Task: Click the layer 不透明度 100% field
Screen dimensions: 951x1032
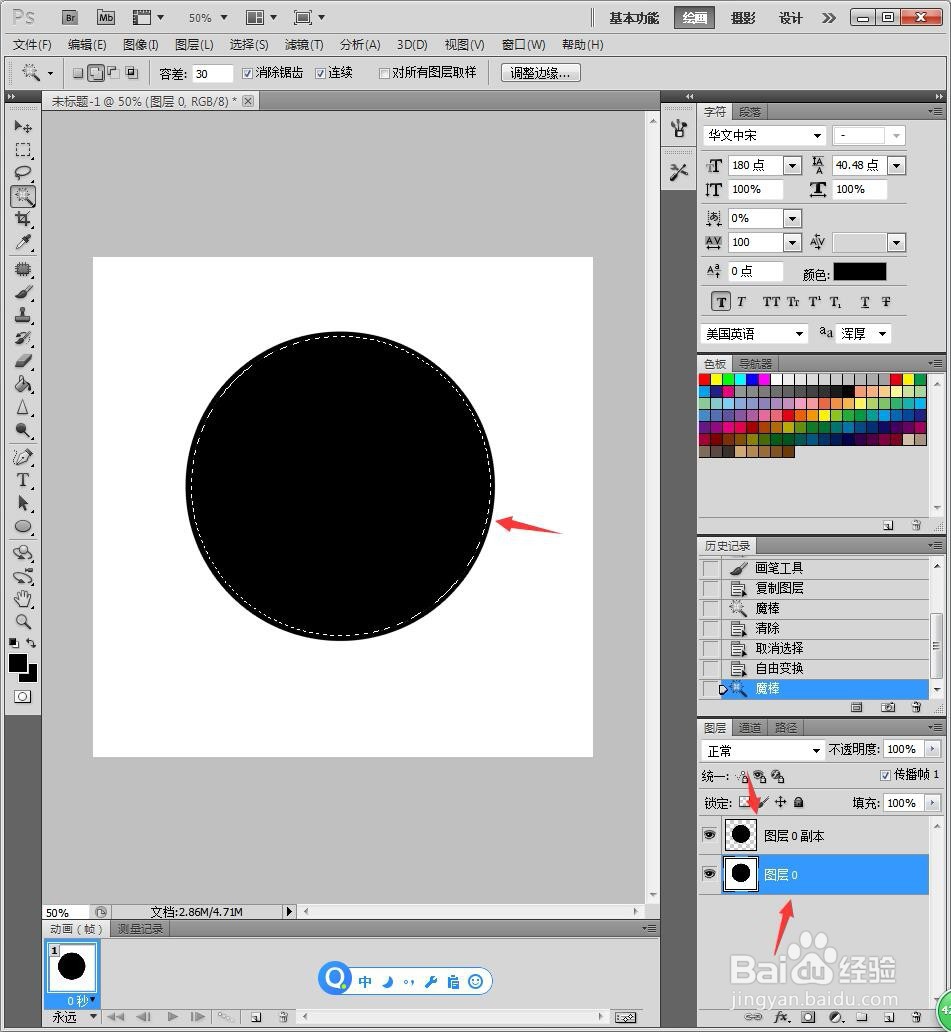Action: [903, 749]
